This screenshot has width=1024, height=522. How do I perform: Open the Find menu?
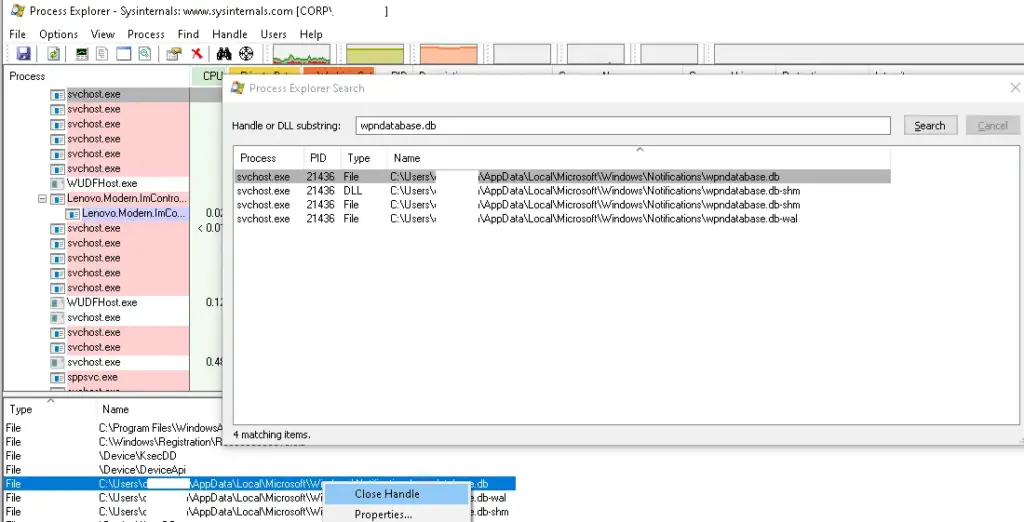click(188, 34)
